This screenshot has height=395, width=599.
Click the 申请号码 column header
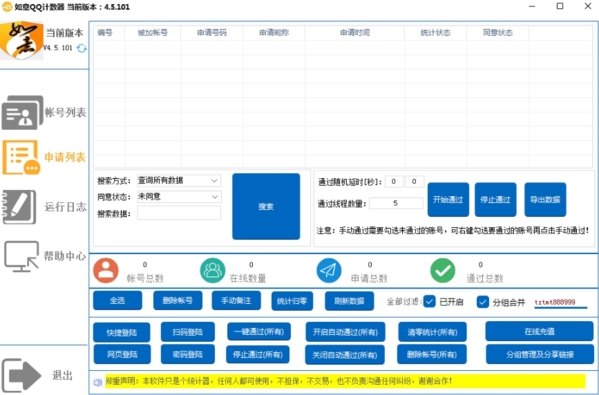click(x=212, y=33)
